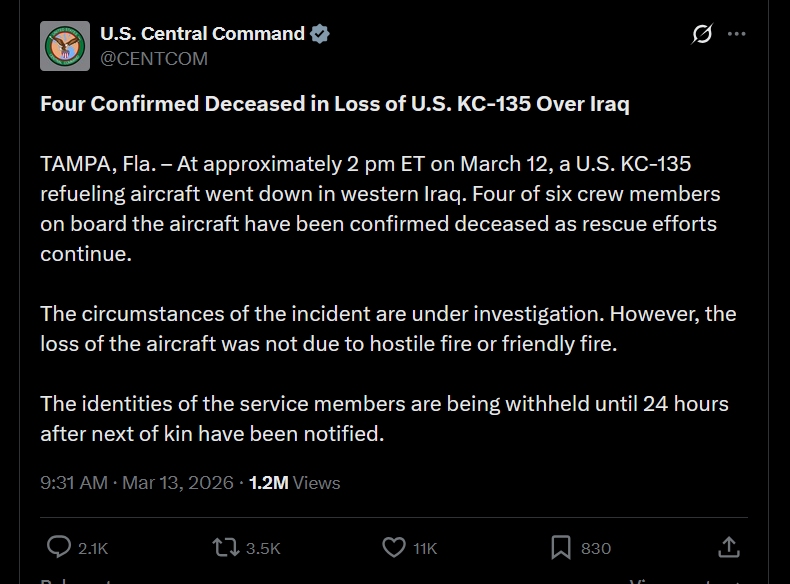This screenshot has height=584, width=790.
Task: Click the paragraph about identities being withheld
Action: [x=384, y=418]
